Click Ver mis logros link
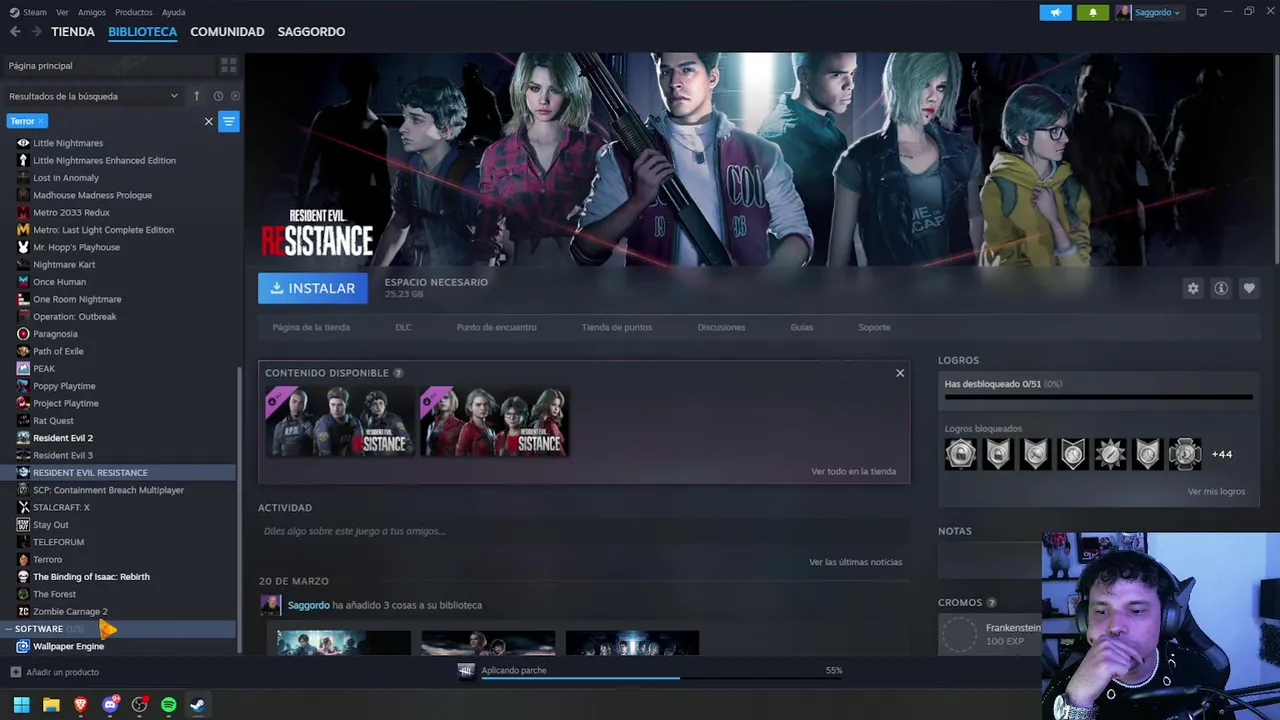 pyautogui.click(x=1216, y=491)
